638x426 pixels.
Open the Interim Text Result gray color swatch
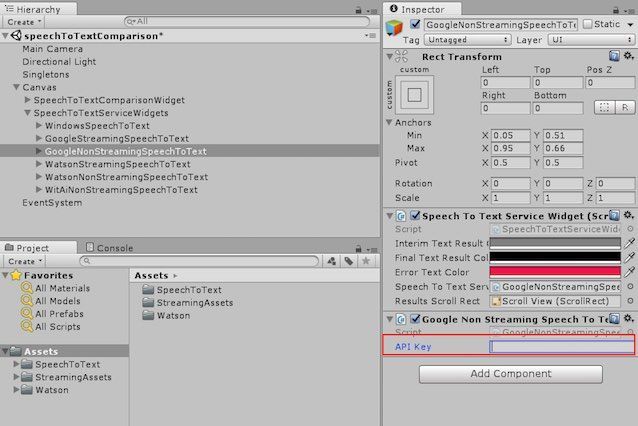555,243
